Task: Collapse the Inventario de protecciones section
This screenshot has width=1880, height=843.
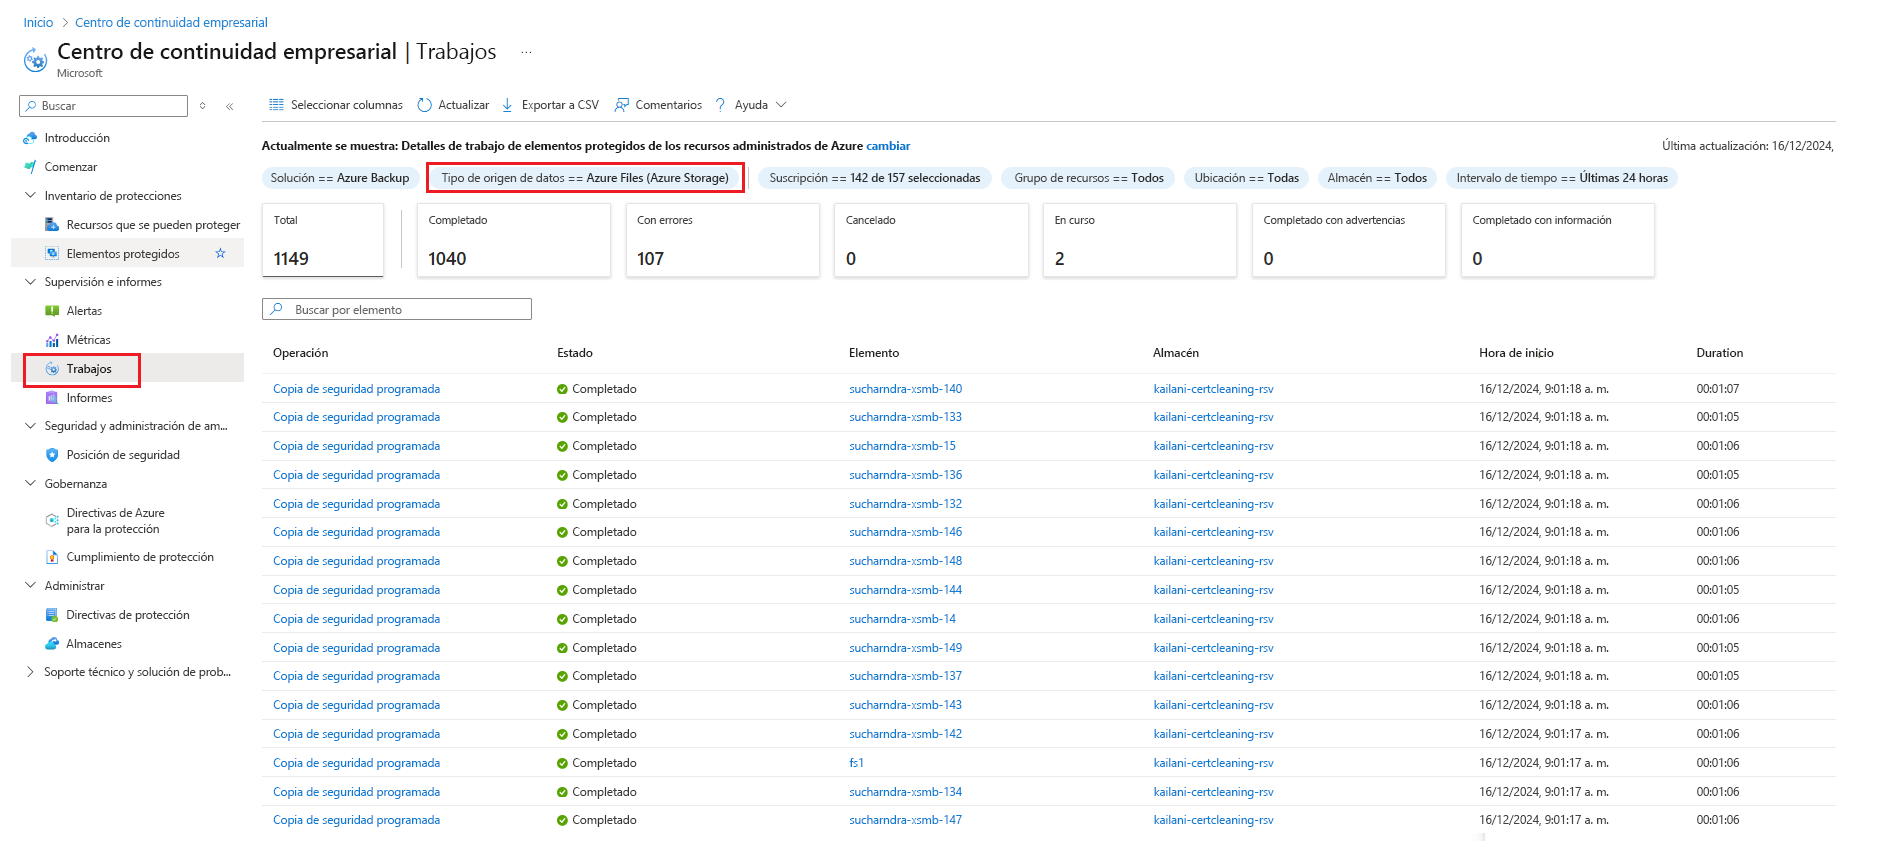Action: tap(30, 196)
